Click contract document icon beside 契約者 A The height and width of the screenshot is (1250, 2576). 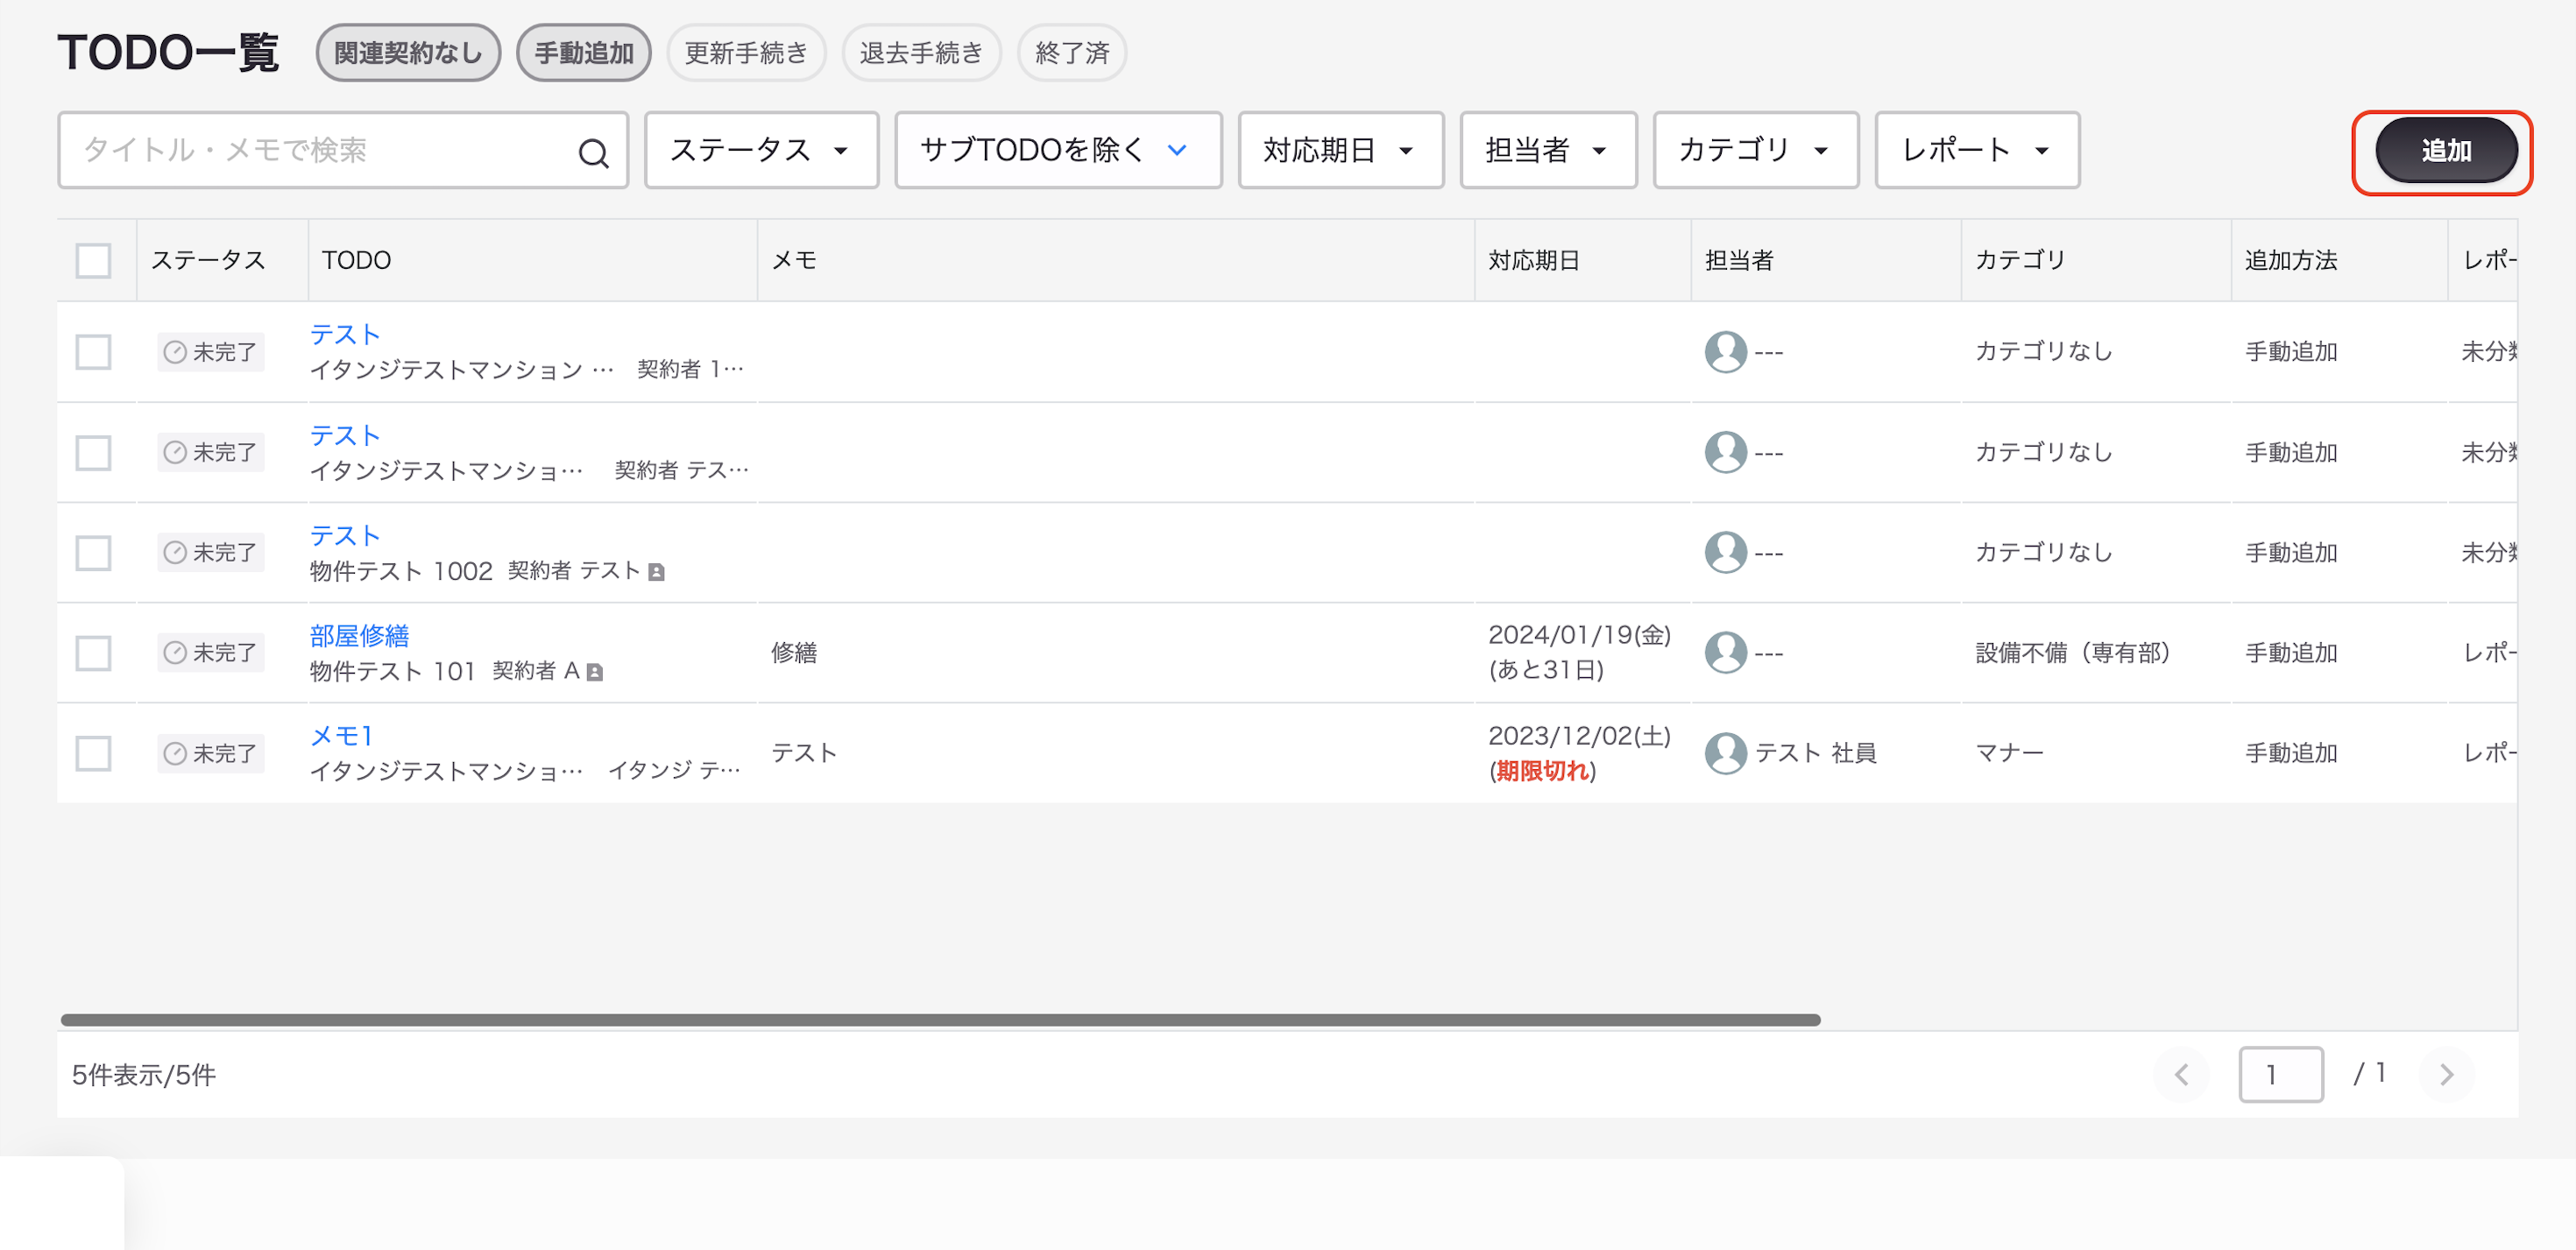[x=595, y=672]
